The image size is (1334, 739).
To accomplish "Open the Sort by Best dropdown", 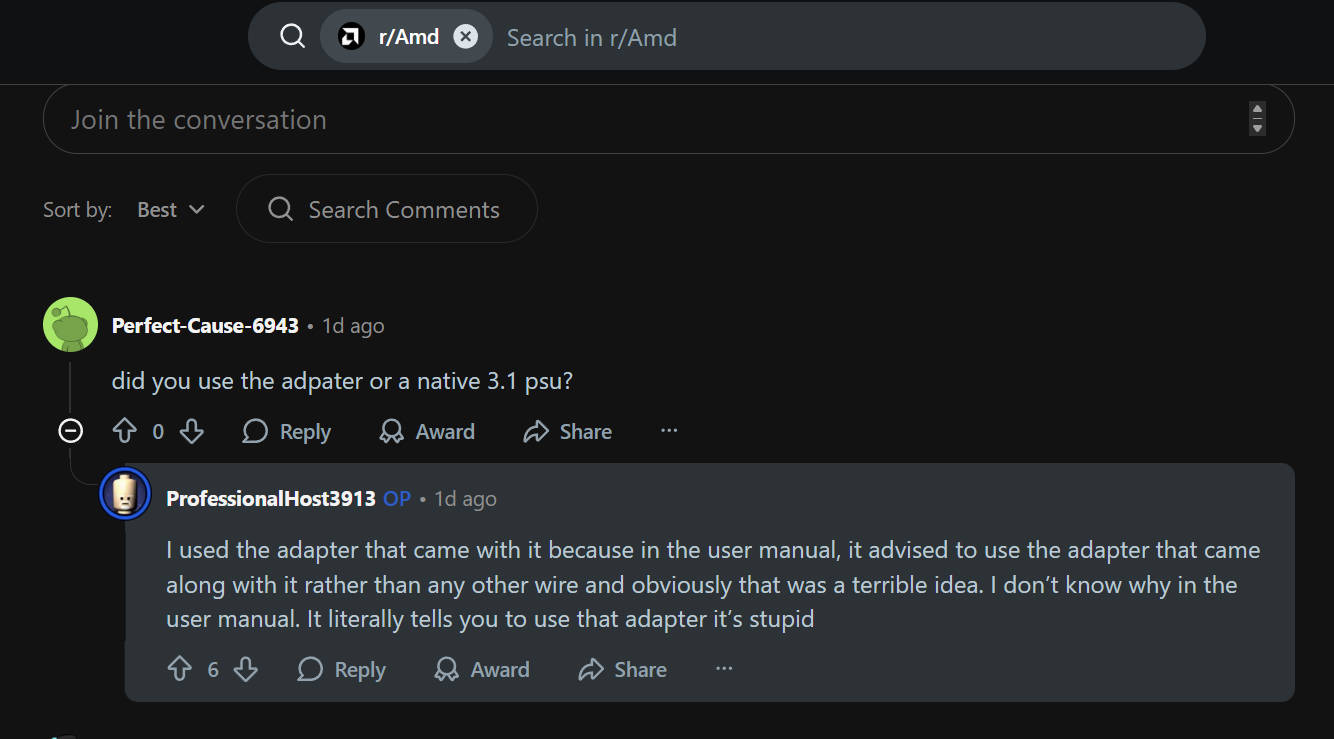I will [170, 210].
